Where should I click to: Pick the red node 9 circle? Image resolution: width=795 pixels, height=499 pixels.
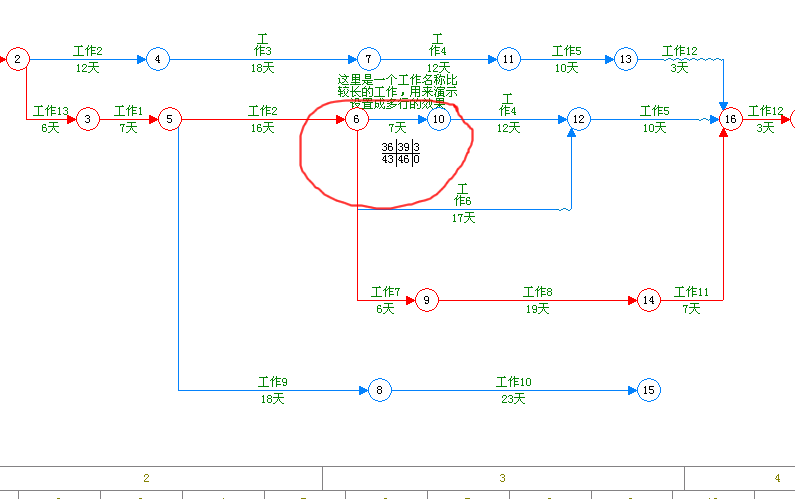[427, 300]
